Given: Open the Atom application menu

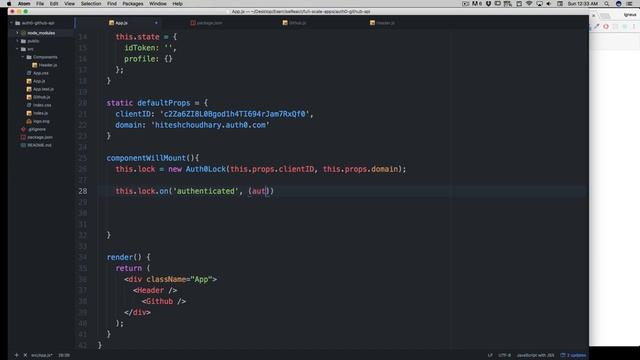Looking at the screenshot, I should [24, 4].
